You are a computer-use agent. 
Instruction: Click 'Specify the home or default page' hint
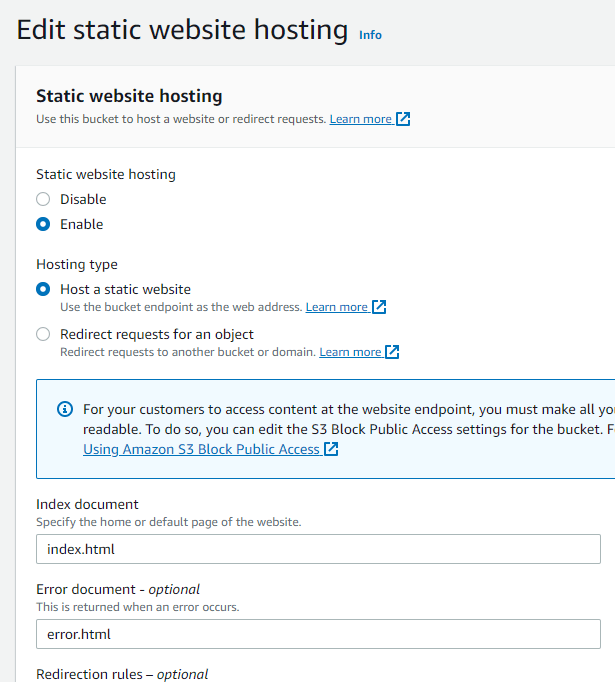[169, 522]
